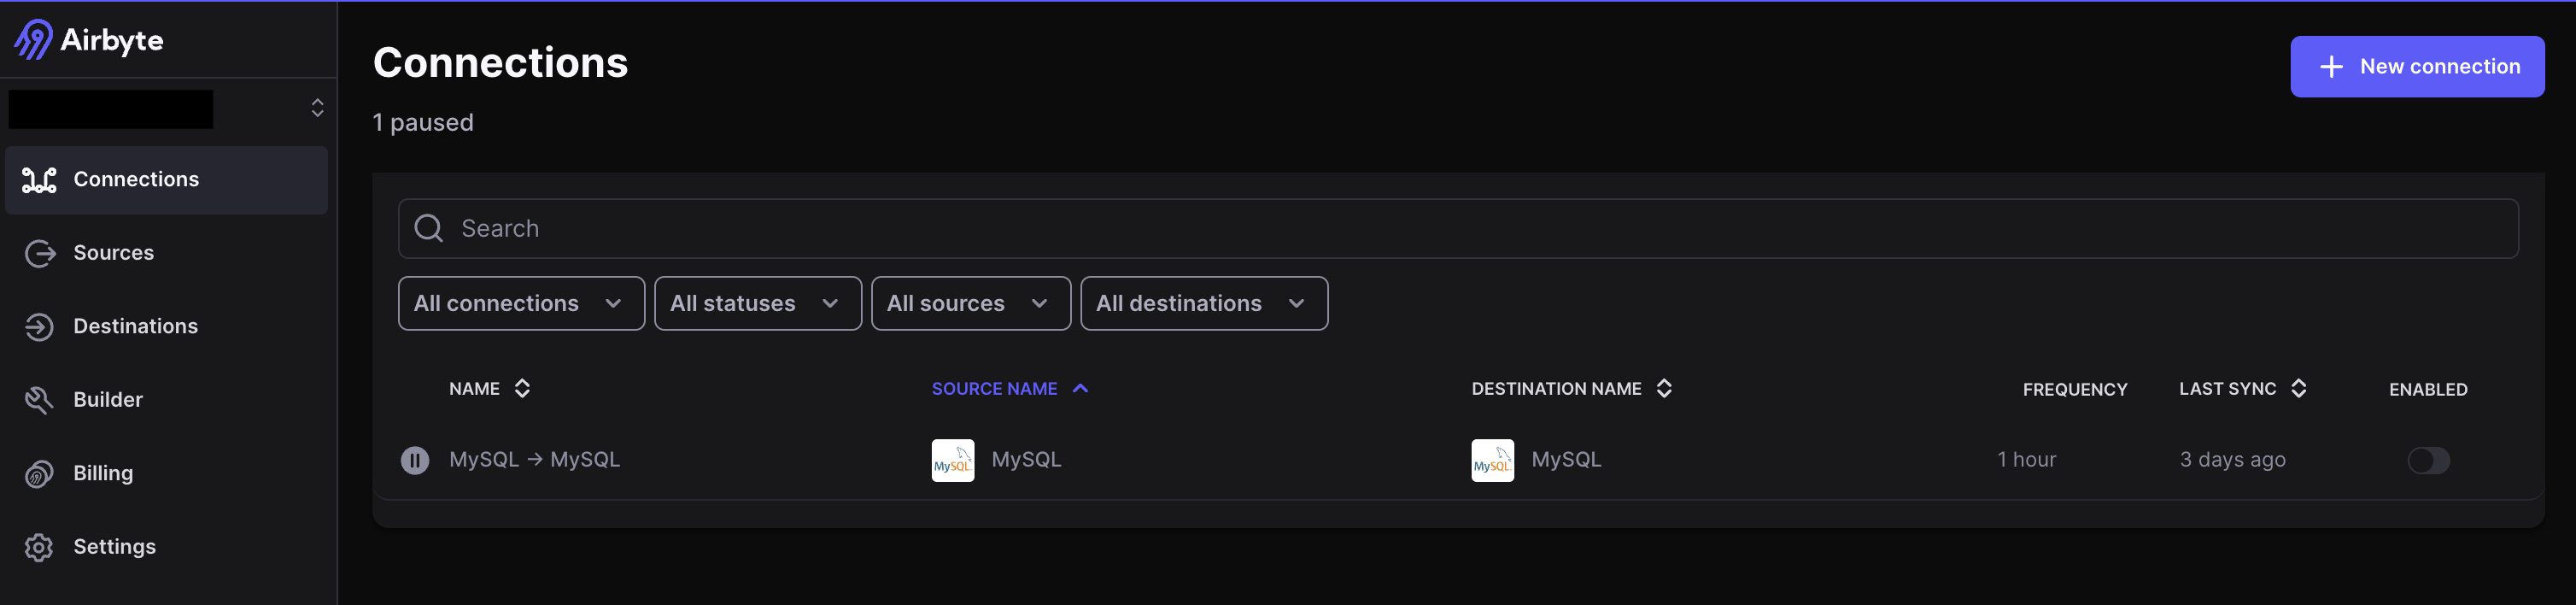Expand the All destinations filter
The width and height of the screenshot is (2576, 605).
[x=1203, y=303]
